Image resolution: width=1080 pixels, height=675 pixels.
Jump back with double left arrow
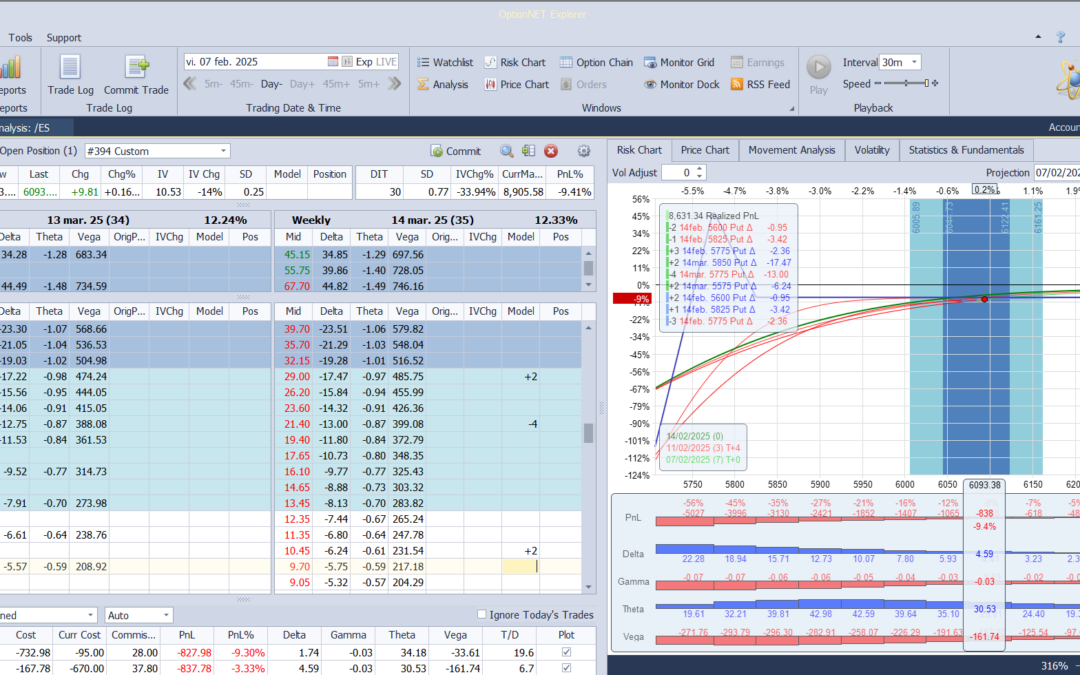click(x=190, y=84)
